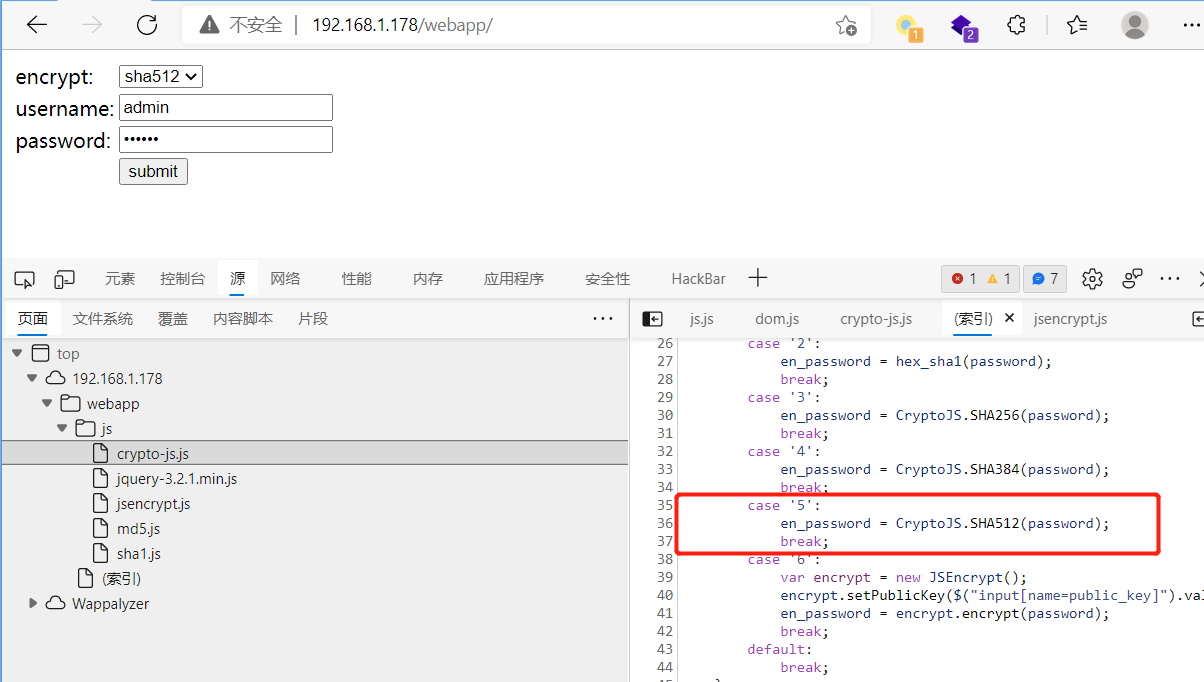Click the submit button
The width and height of the screenshot is (1204, 682).
tap(153, 171)
